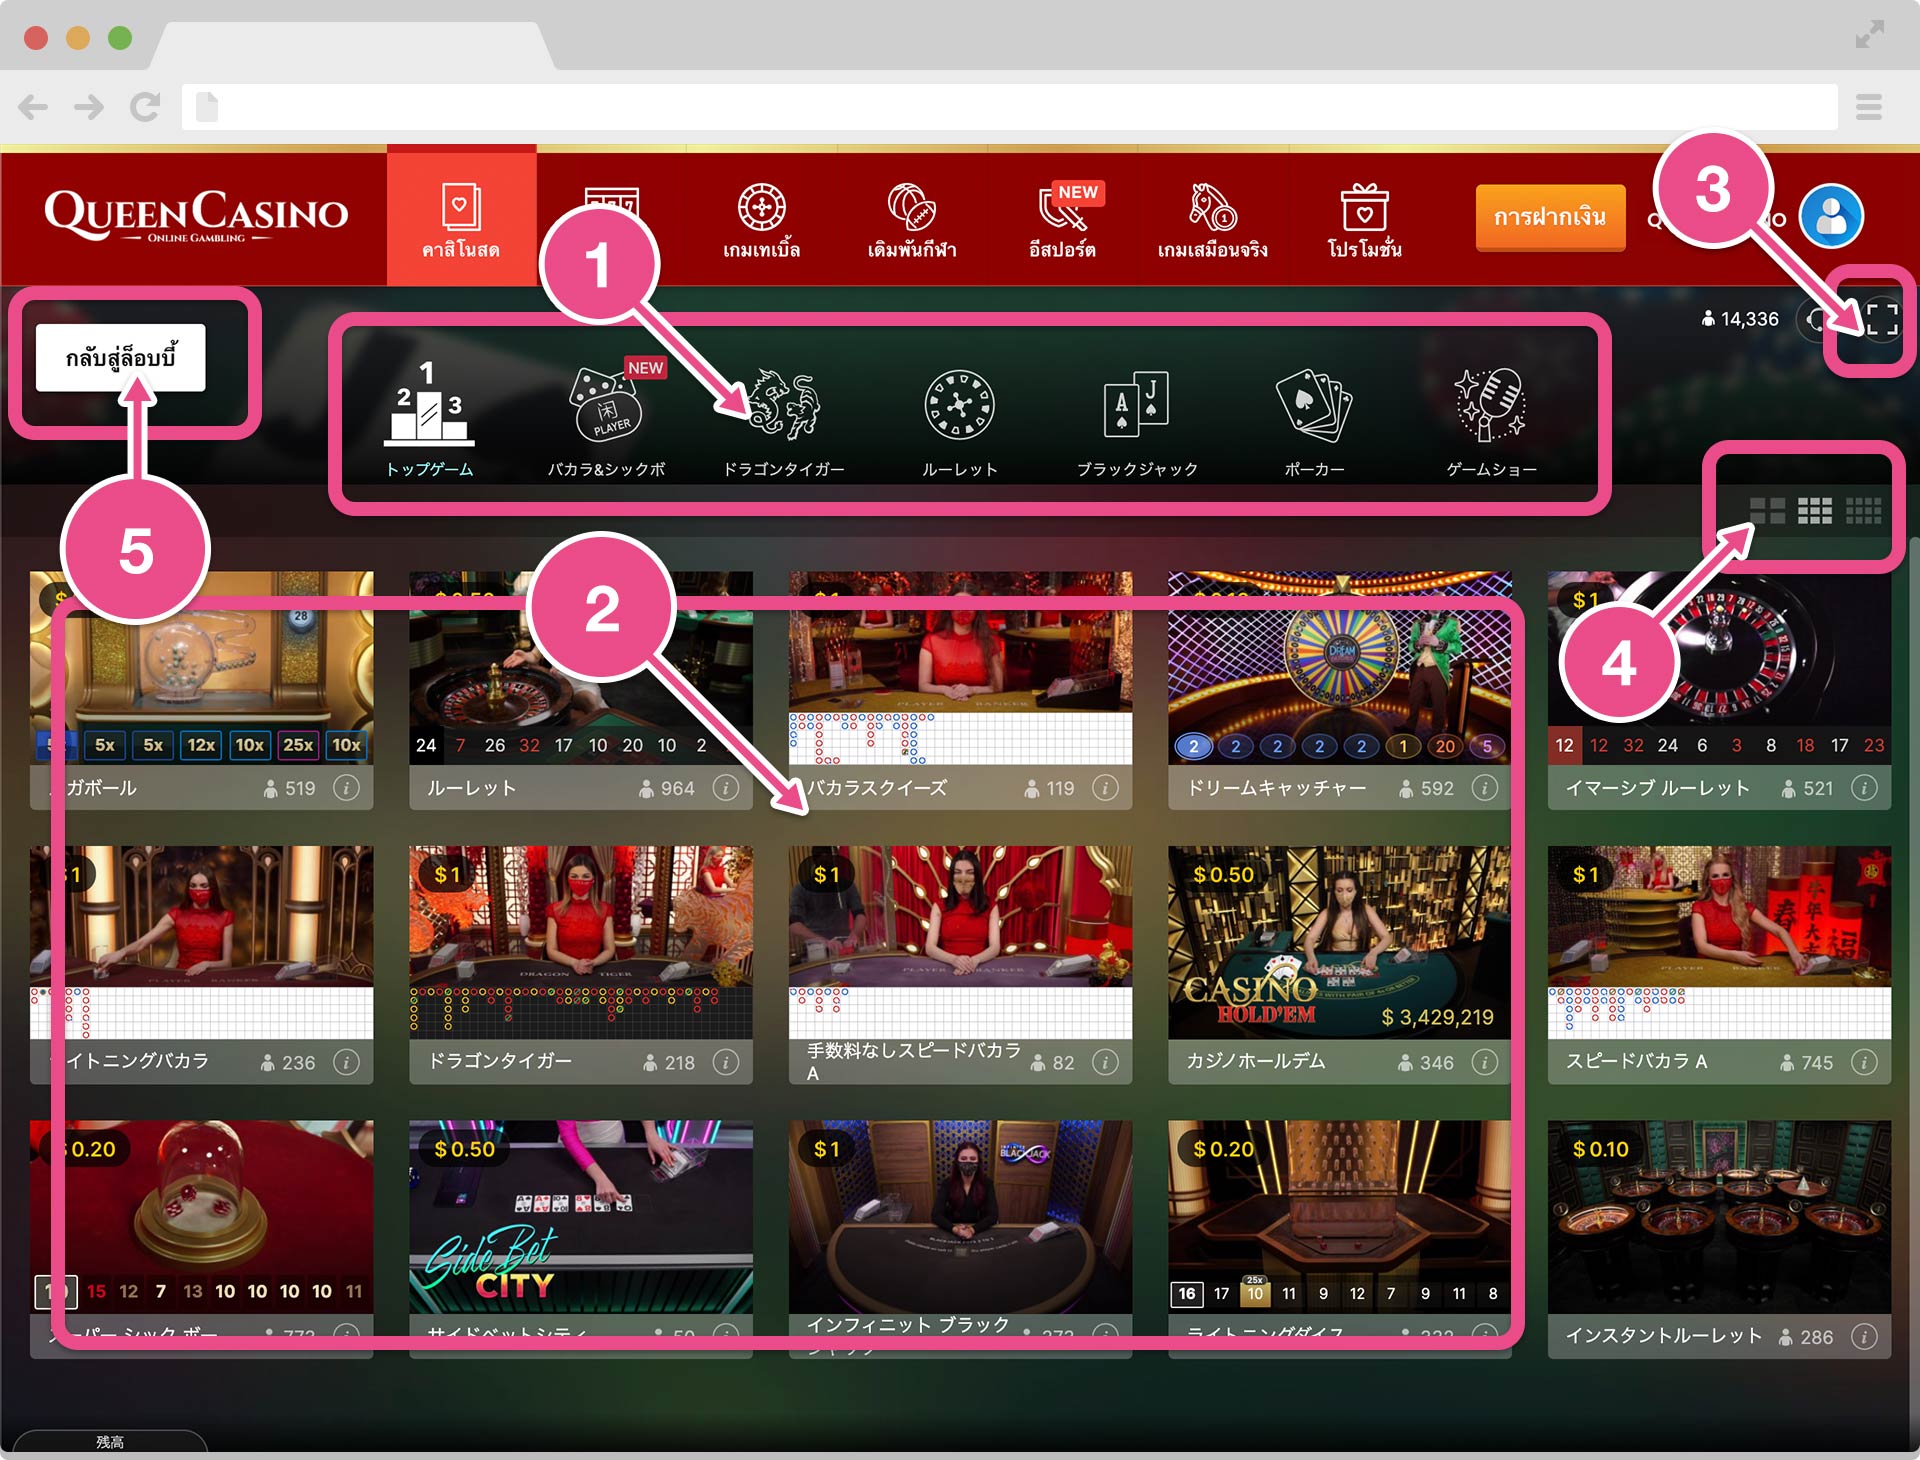Open the คาสิโนสด live casino tab
Viewport: 1920px width, 1460px height.
coord(461,218)
